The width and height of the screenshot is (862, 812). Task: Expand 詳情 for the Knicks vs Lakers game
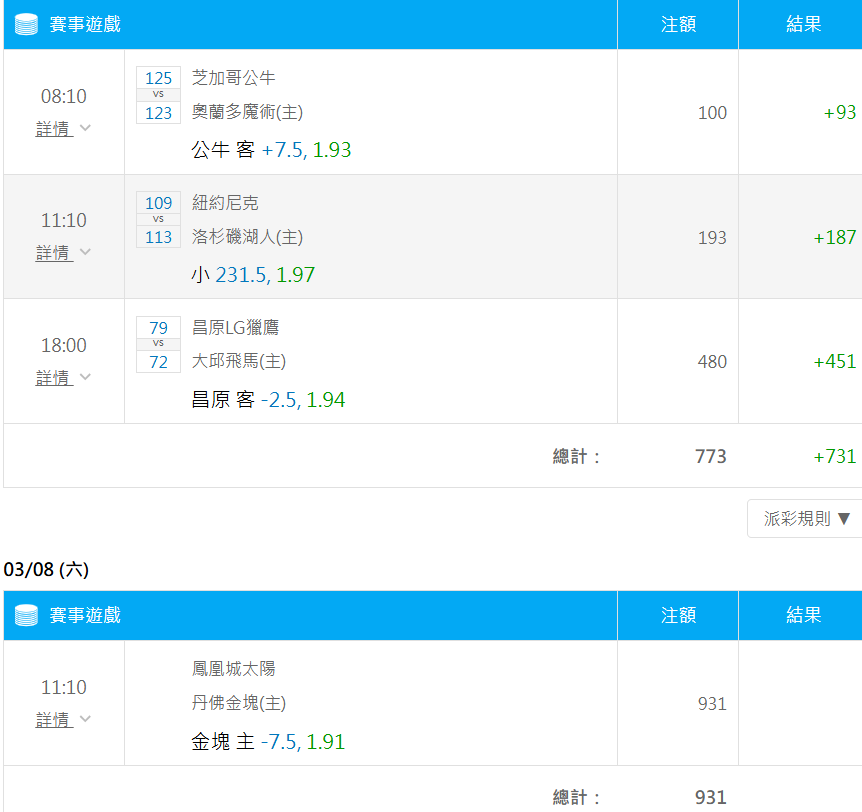(x=54, y=253)
